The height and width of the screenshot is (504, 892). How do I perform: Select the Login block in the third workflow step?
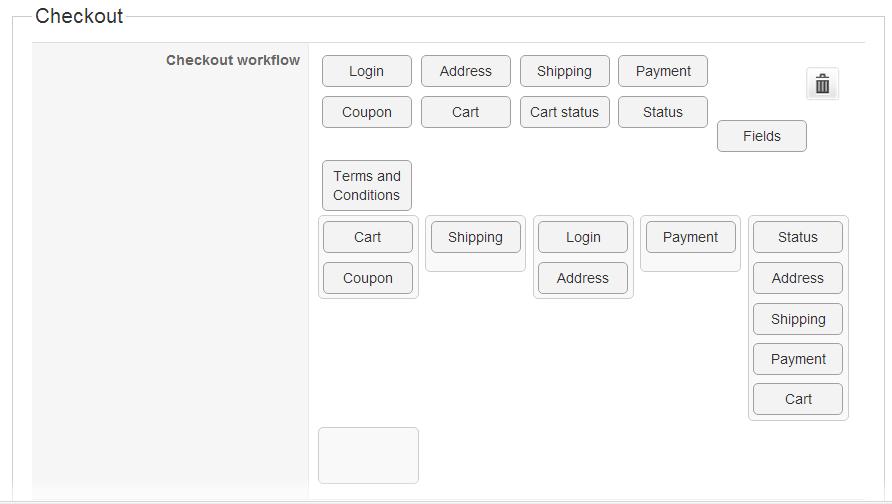pos(582,237)
